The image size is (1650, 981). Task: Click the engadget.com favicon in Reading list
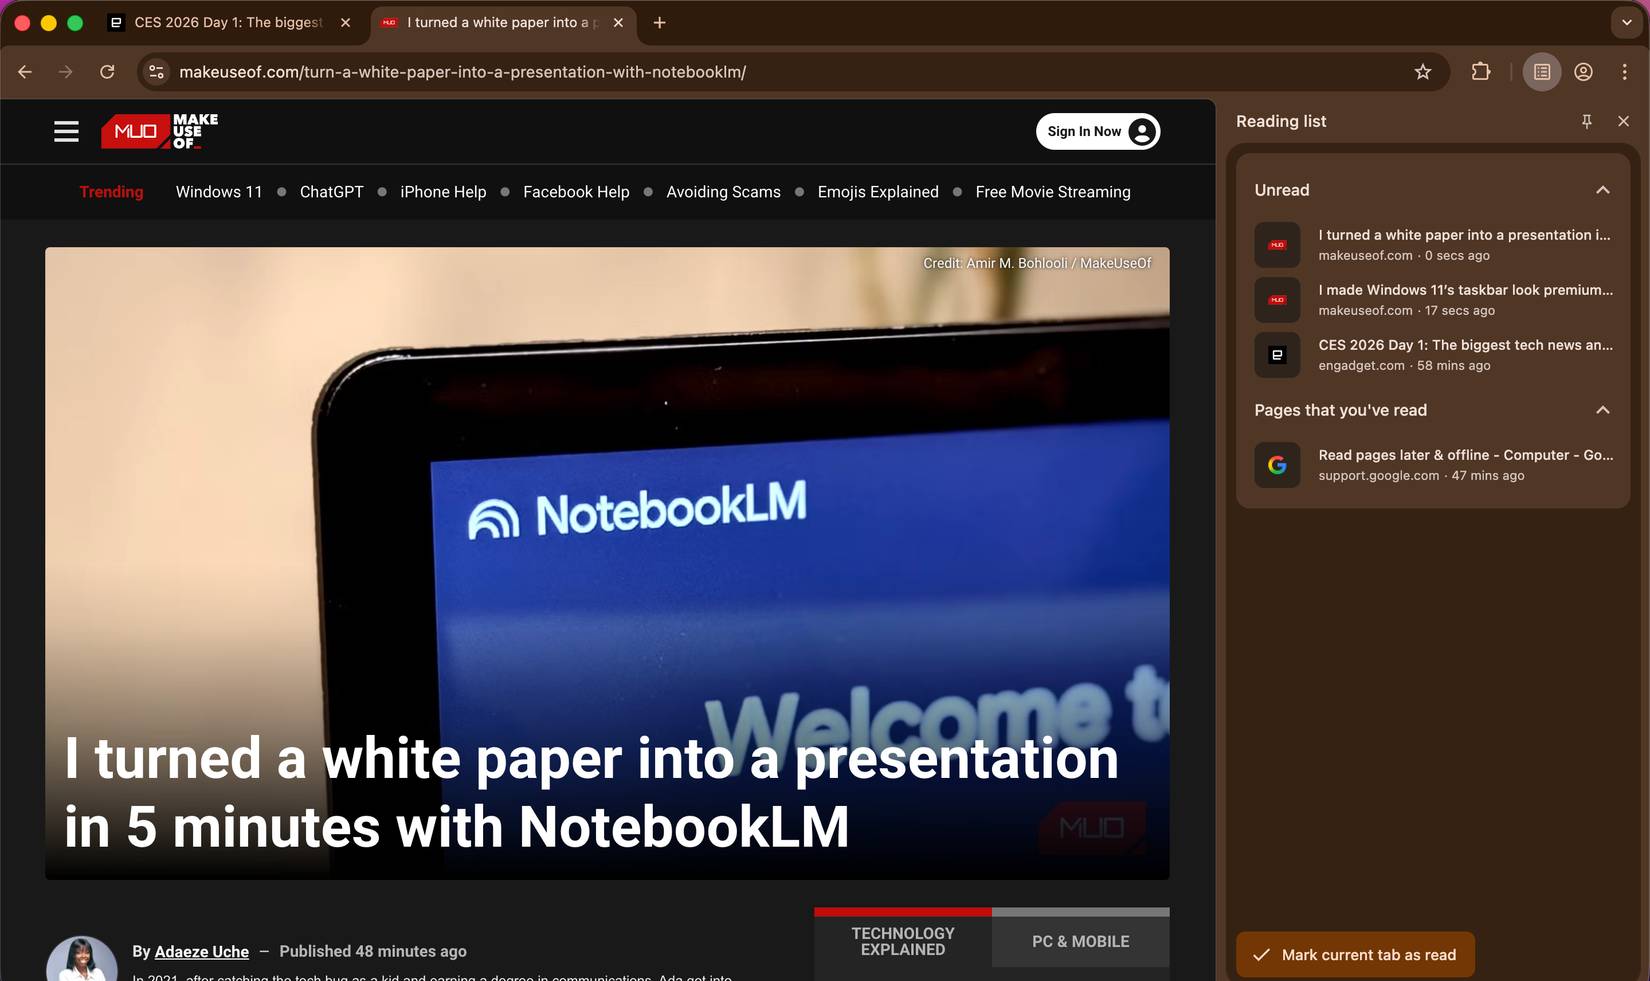1277,354
